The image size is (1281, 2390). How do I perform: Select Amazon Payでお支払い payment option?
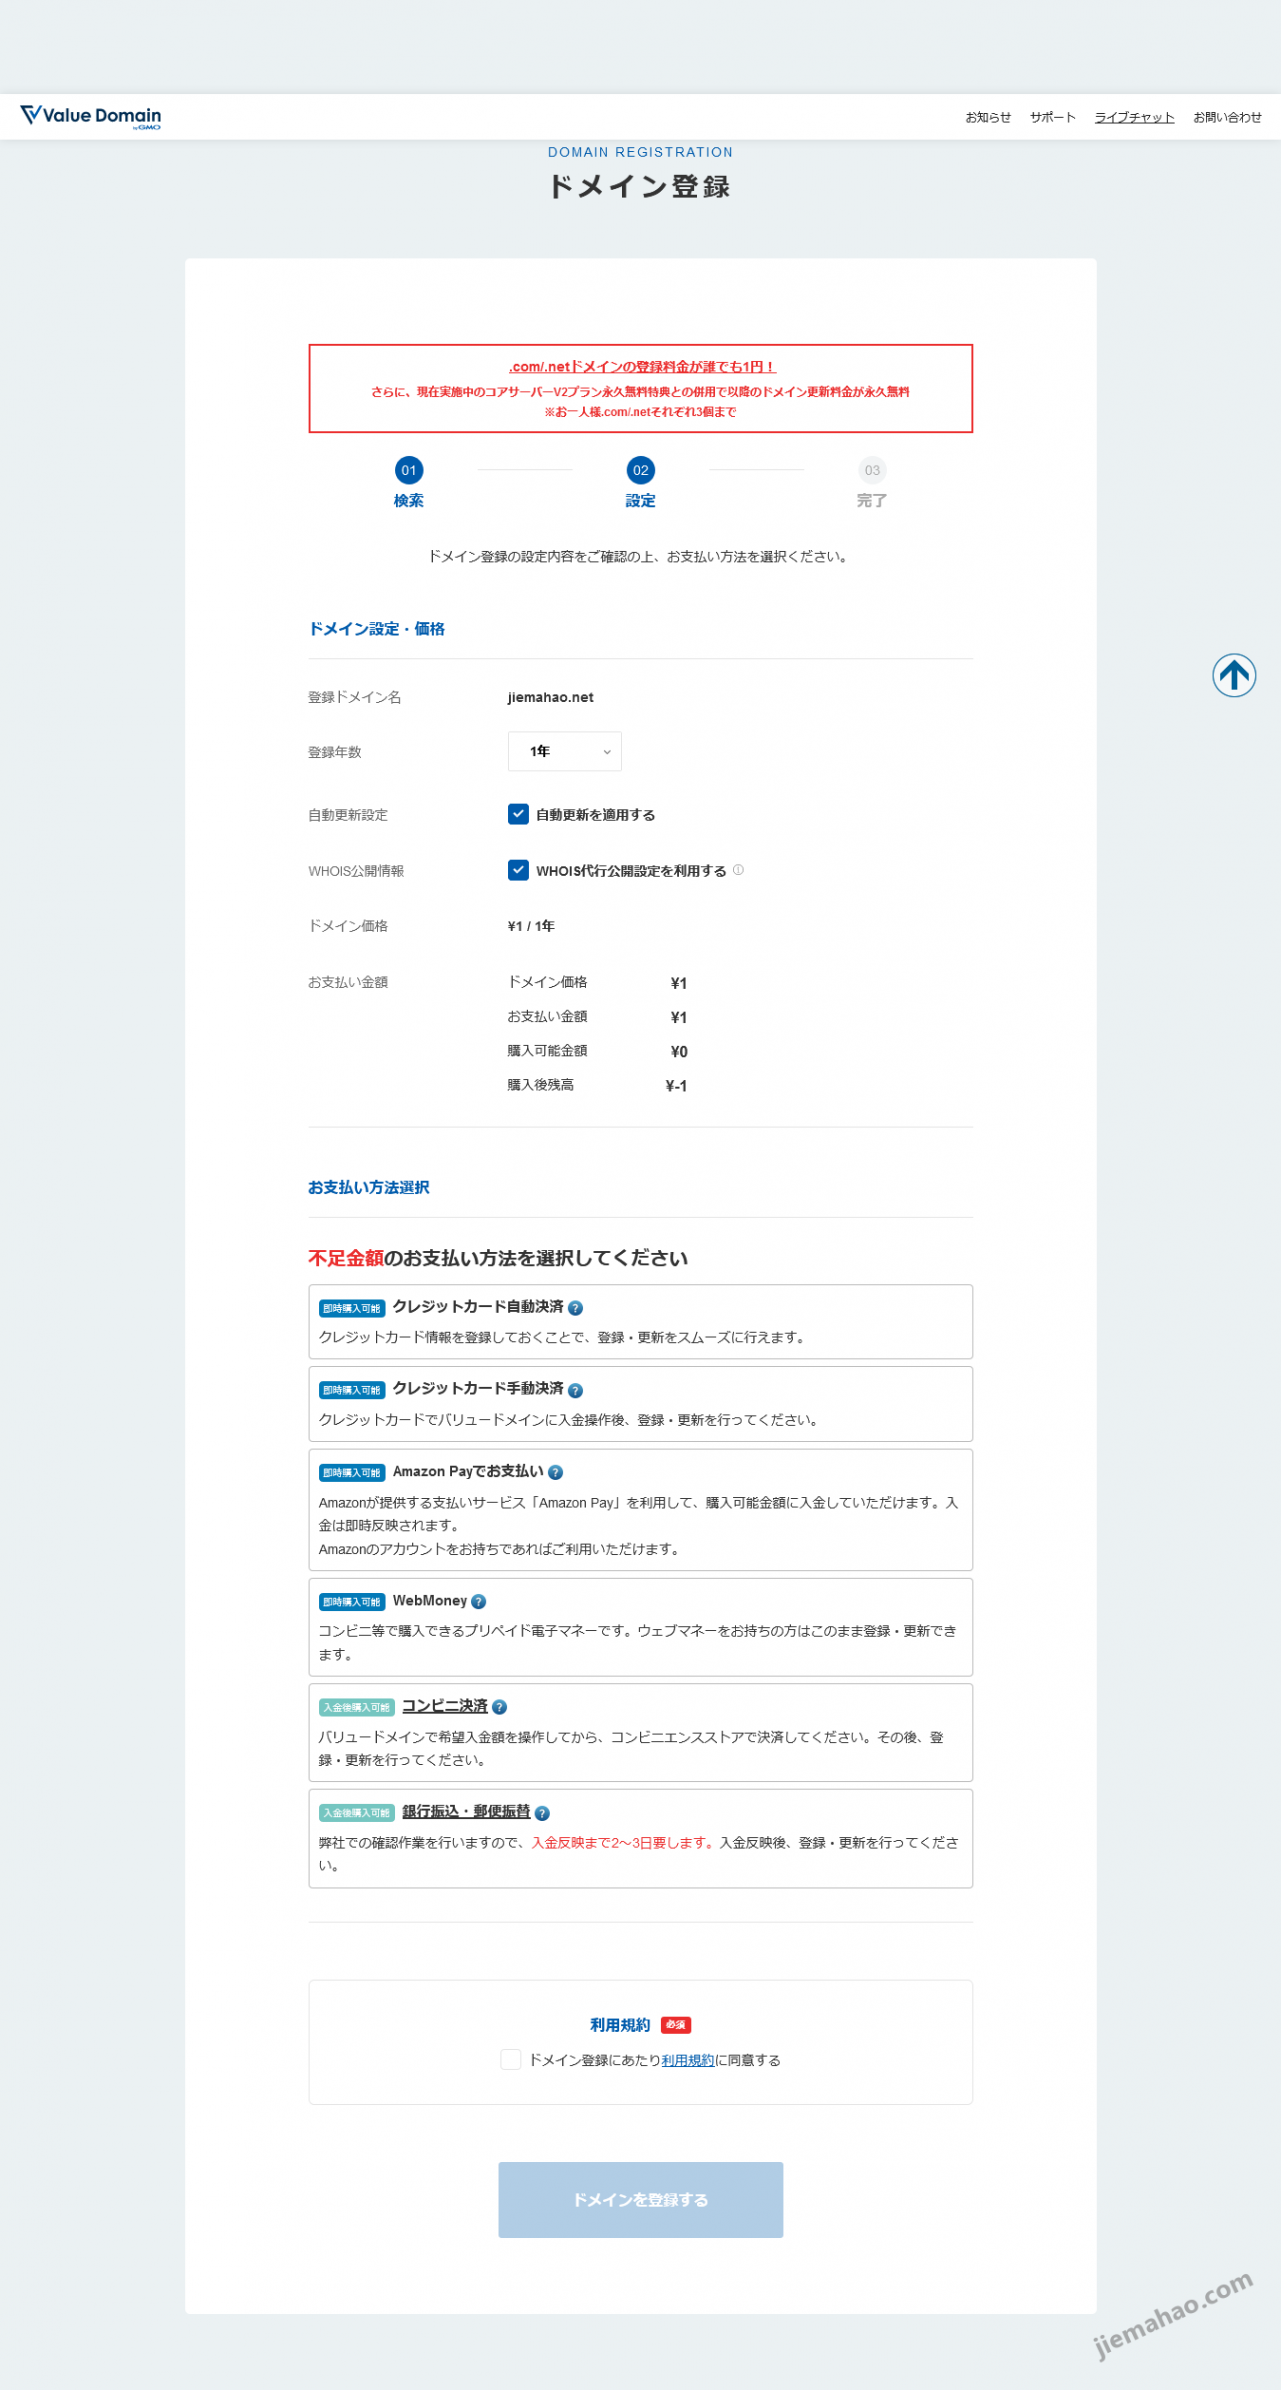pos(641,1509)
